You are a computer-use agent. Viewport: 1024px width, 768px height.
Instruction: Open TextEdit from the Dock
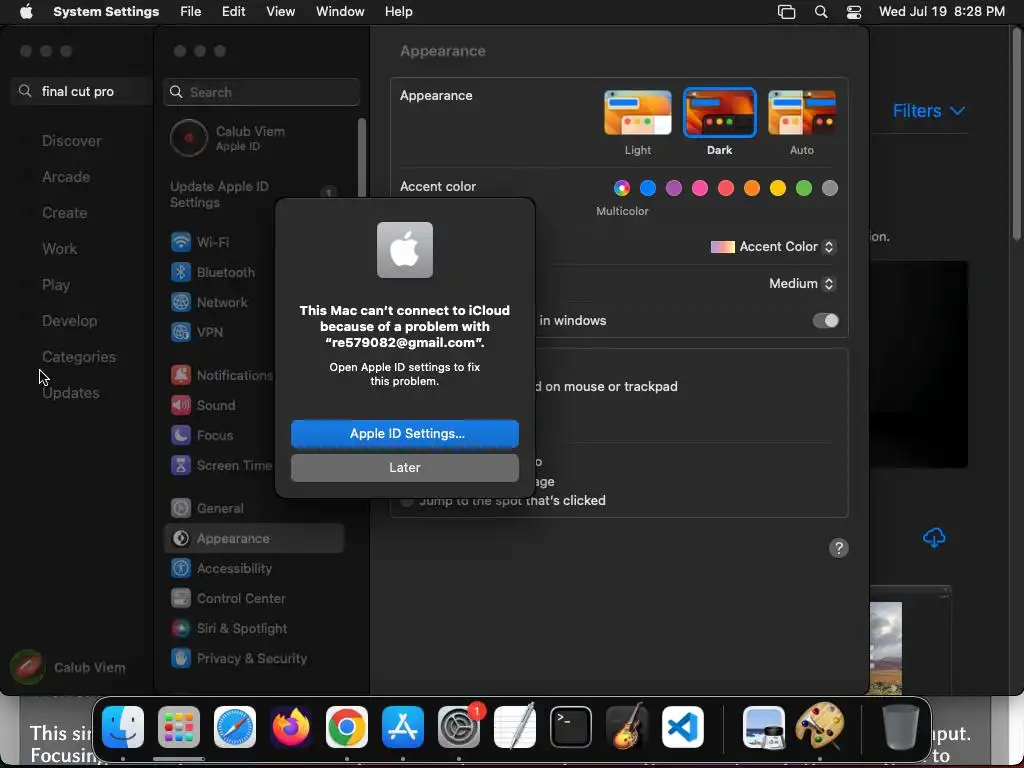click(x=515, y=727)
